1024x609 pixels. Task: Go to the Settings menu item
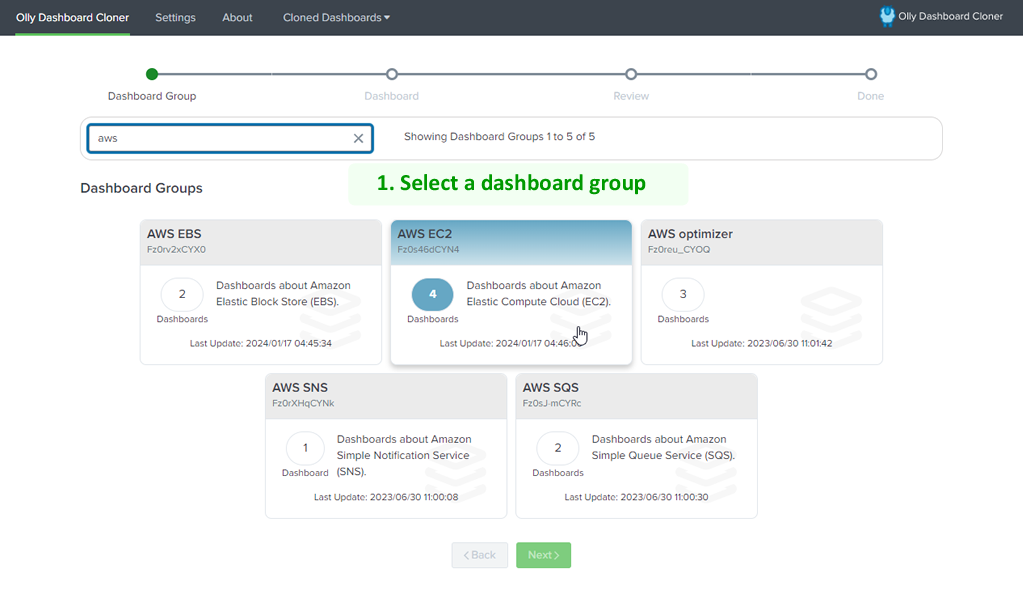(175, 18)
